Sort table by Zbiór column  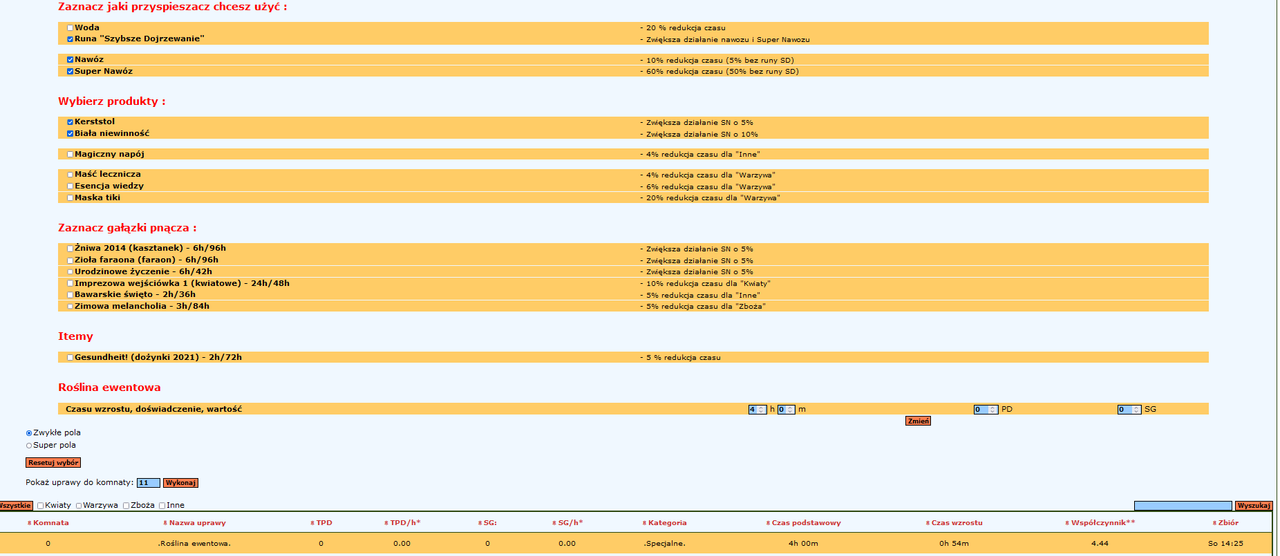click(1224, 523)
